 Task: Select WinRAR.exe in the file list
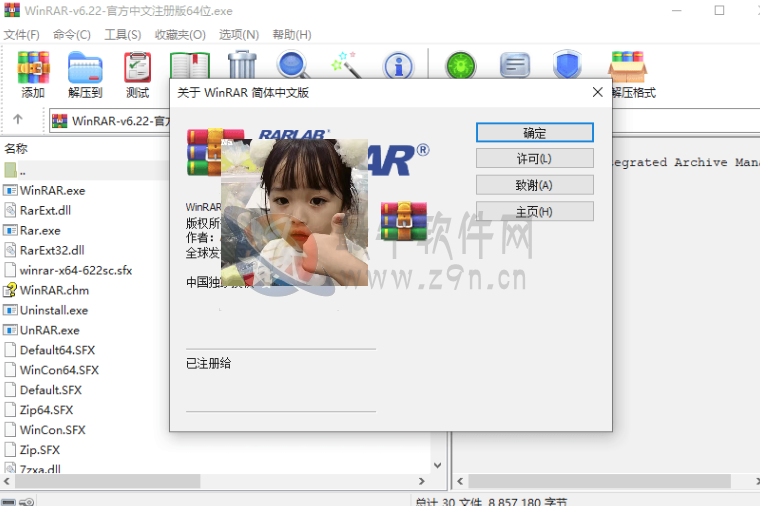coord(52,190)
